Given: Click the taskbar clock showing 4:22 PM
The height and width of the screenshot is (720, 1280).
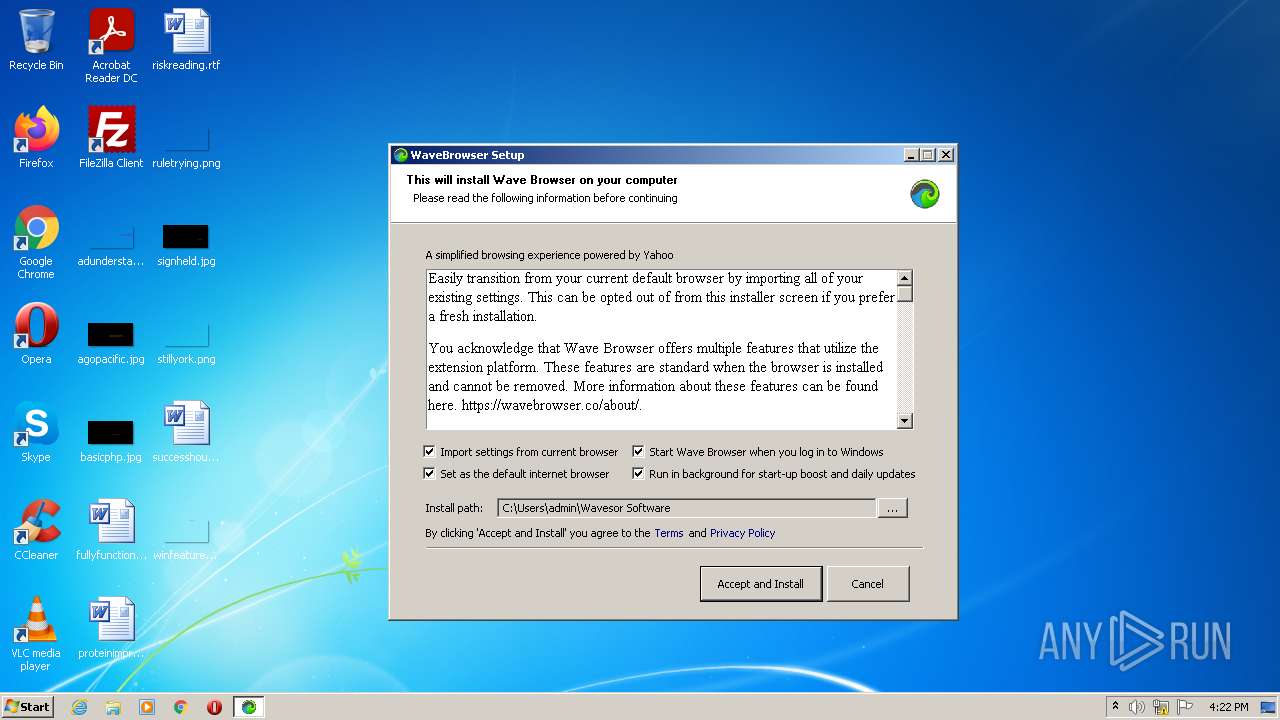Looking at the screenshot, I should click(x=1228, y=707).
